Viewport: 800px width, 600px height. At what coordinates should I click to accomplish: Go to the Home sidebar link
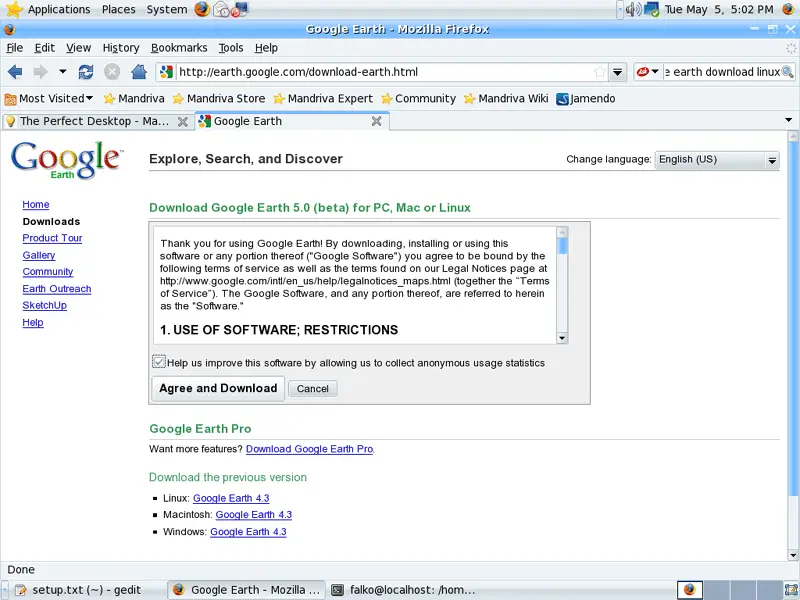pyautogui.click(x=36, y=205)
